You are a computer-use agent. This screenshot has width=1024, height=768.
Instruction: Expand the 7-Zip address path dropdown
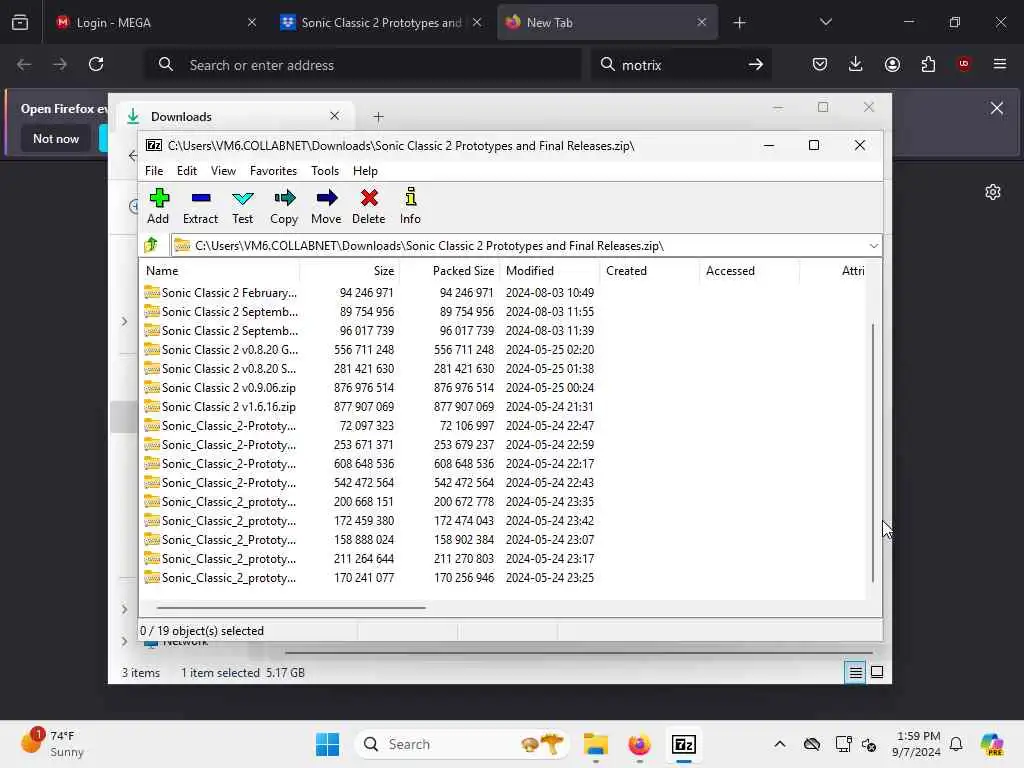[873, 246]
